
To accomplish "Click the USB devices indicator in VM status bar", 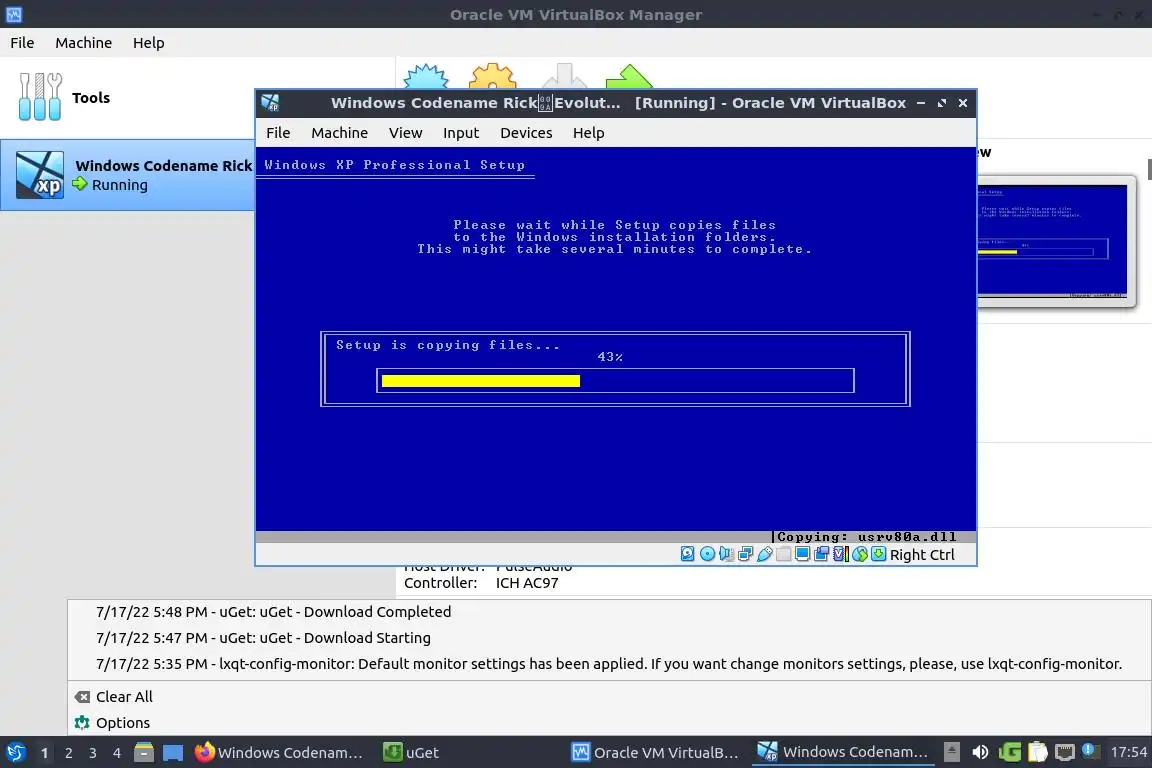I will click(764, 554).
